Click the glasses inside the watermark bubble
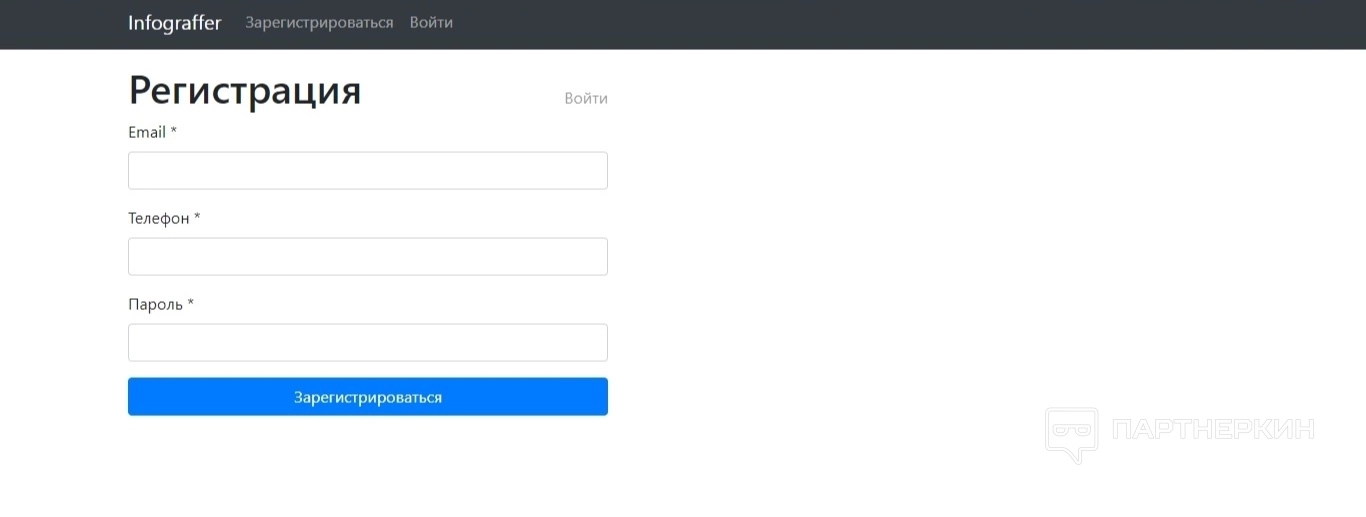1366x517 pixels. tap(1071, 429)
